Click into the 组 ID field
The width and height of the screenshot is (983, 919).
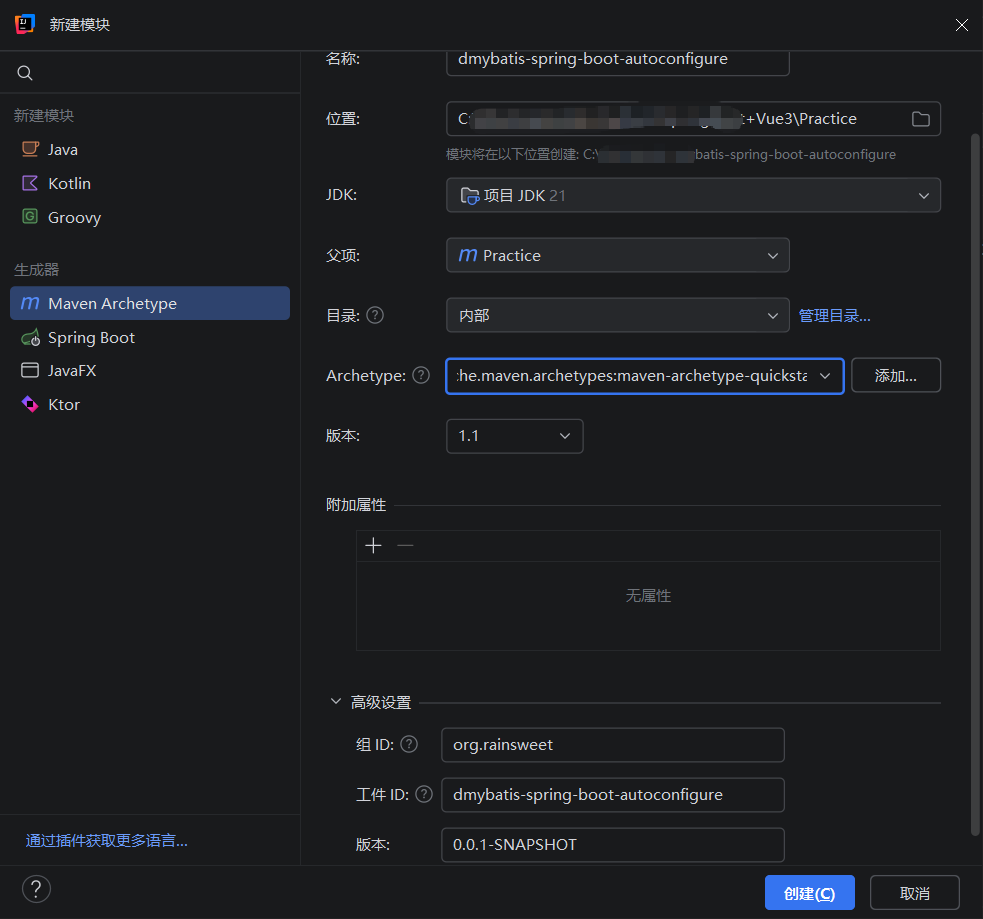coord(612,745)
